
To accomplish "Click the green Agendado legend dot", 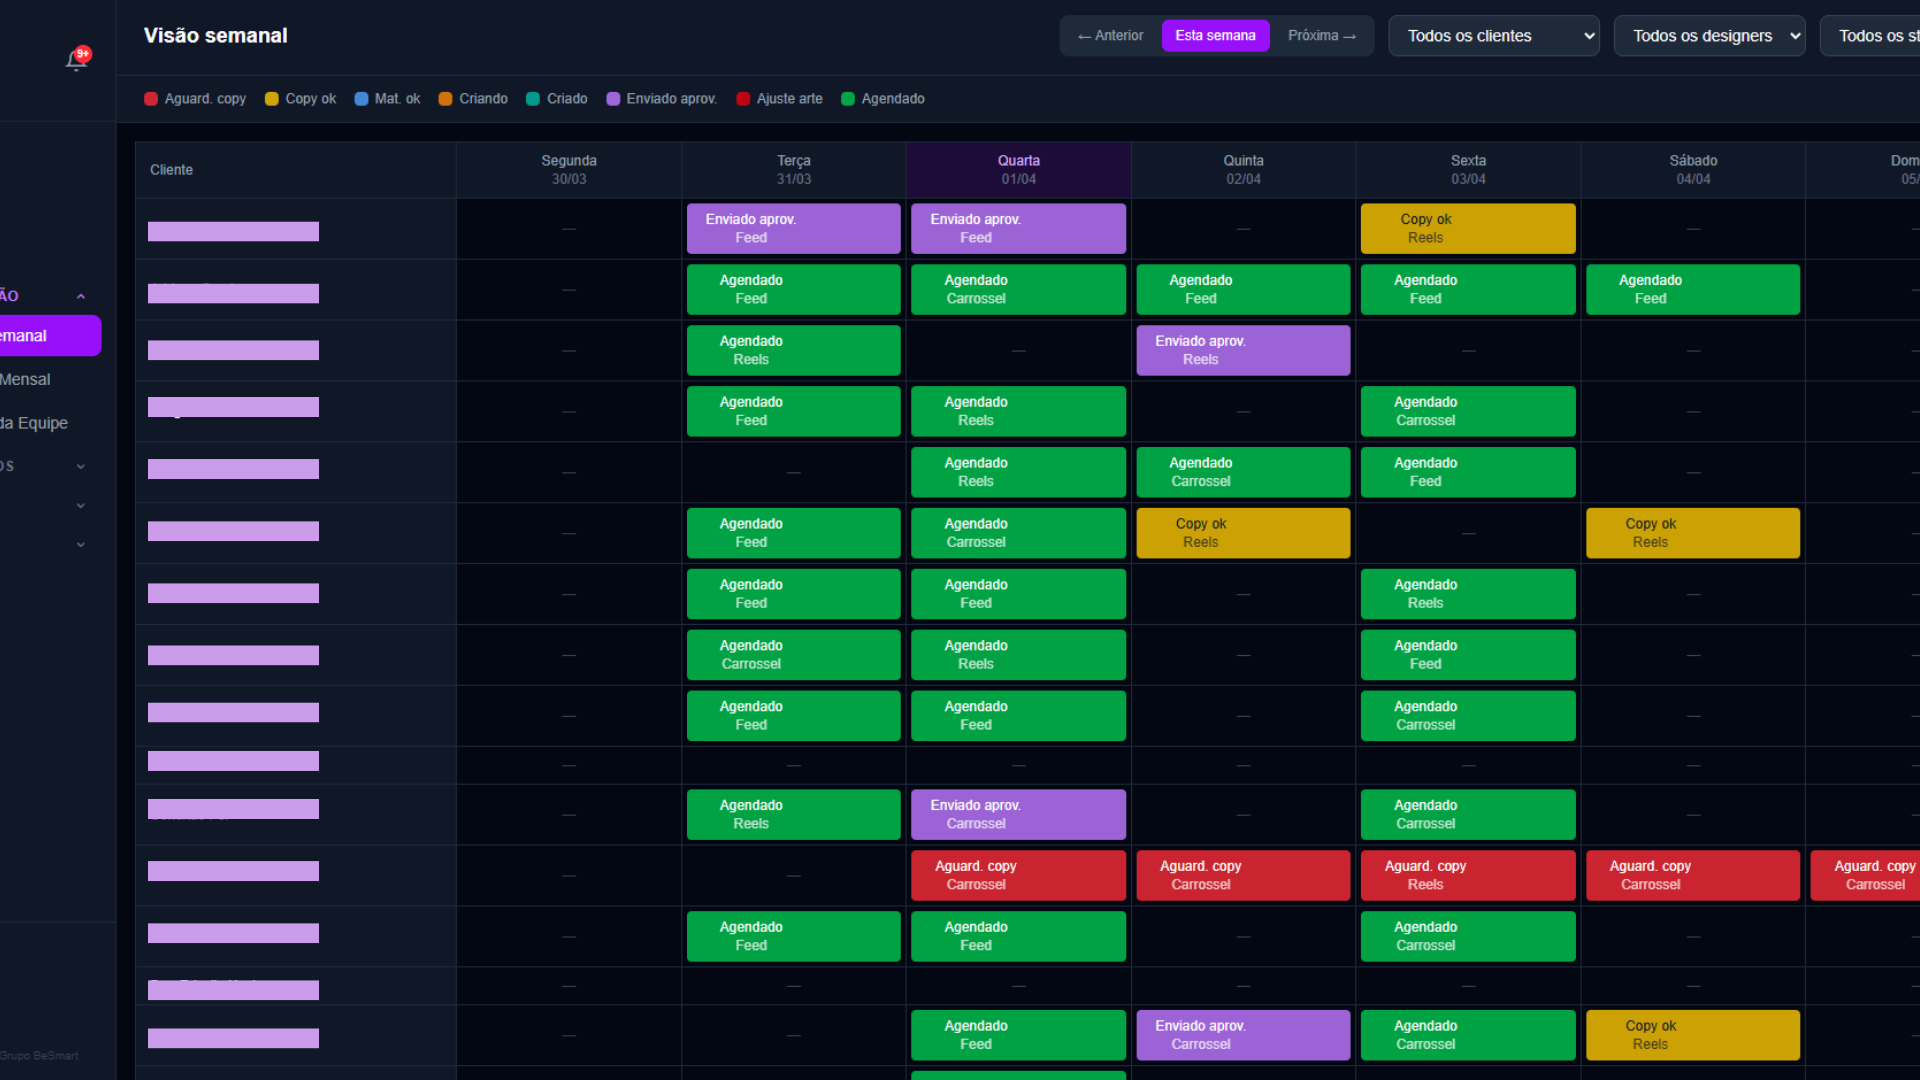I will 848,99.
